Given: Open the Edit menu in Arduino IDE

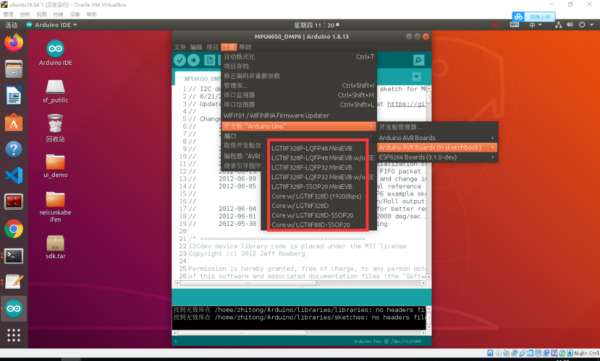Looking at the screenshot, I should click(x=196, y=47).
